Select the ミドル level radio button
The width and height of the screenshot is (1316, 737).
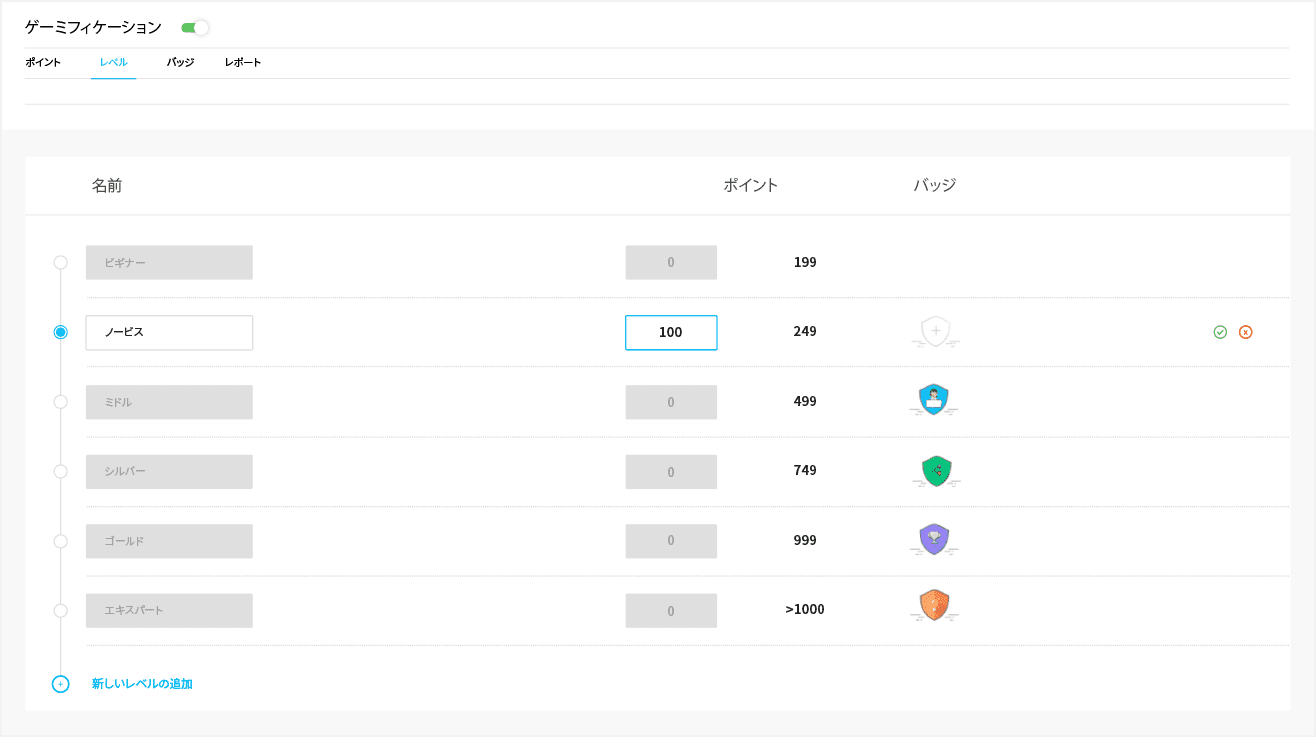[x=61, y=402]
